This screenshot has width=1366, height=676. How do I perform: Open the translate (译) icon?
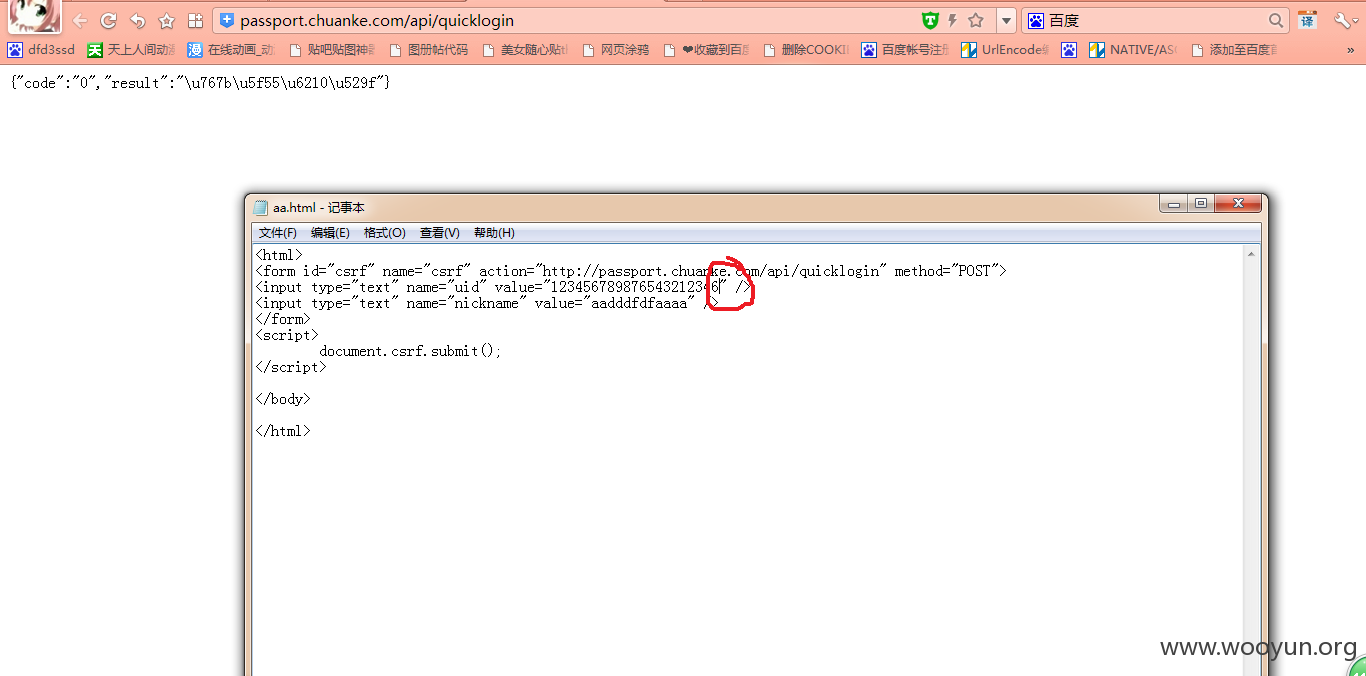pyautogui.click(x=1307, y=20)
